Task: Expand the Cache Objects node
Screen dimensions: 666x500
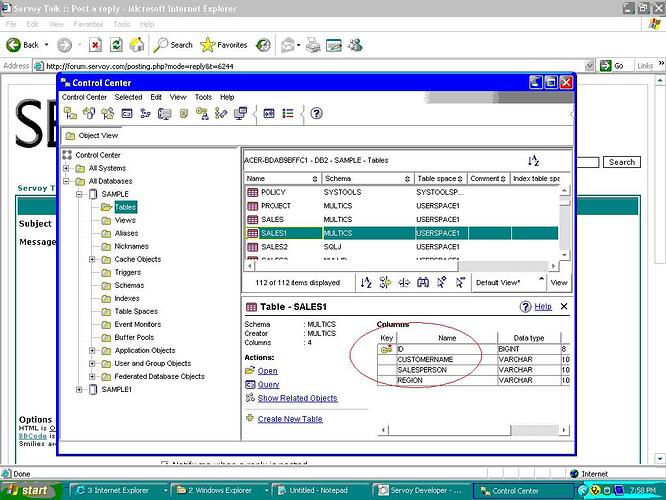Action: (92, 259)
